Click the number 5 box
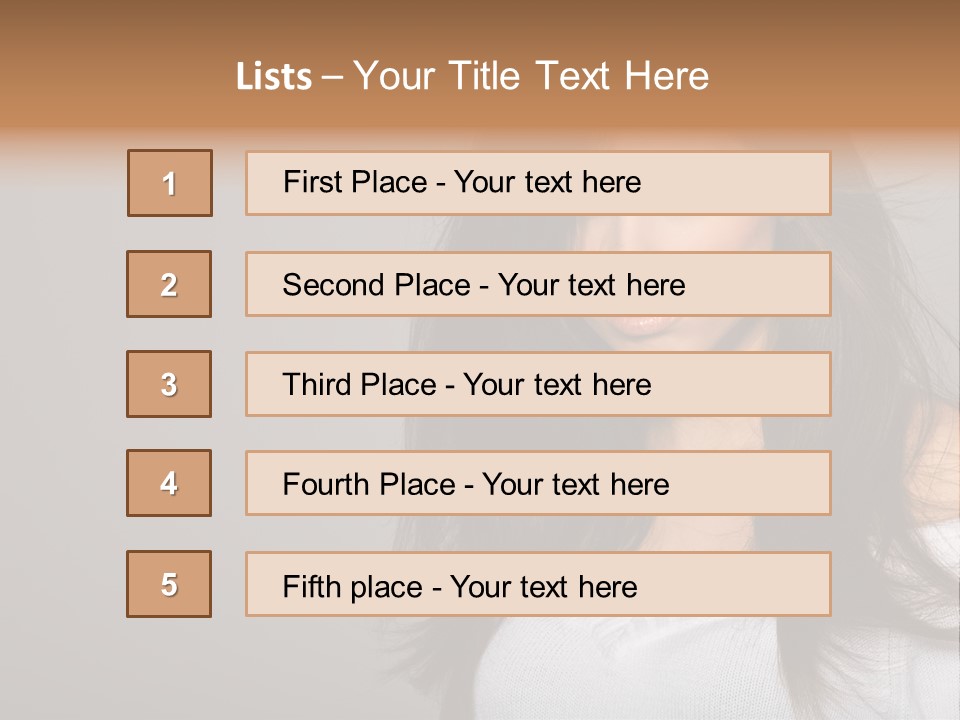Screen dimensions: 960x720 [169, 584]
